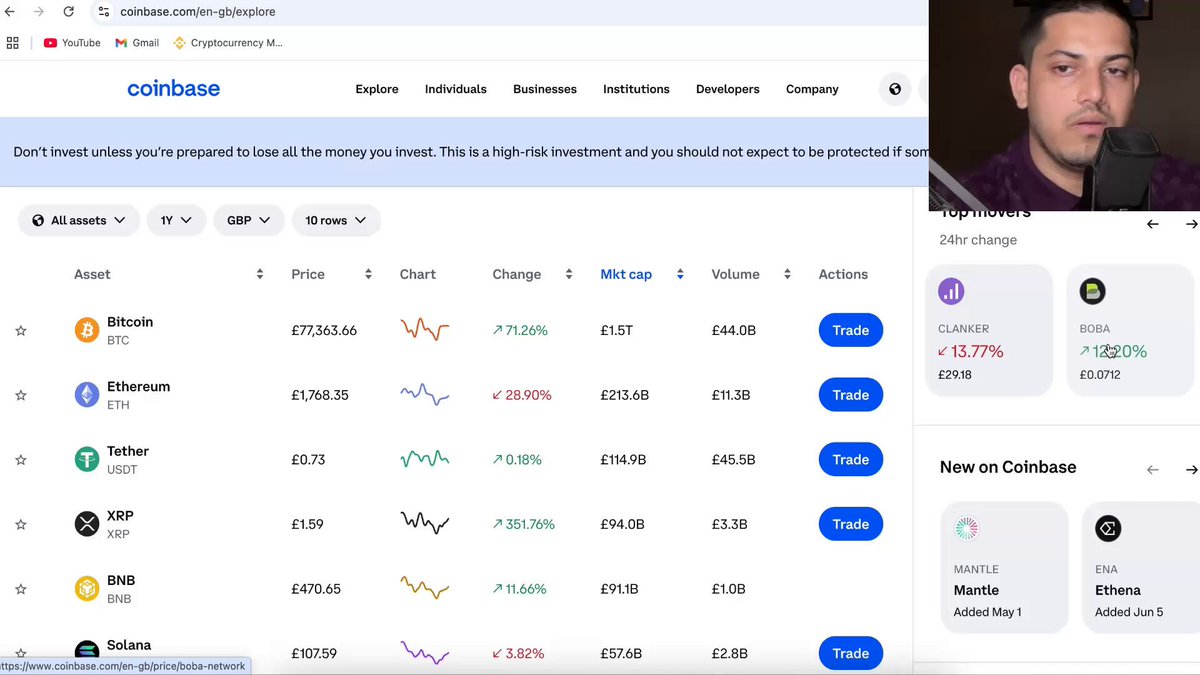Open the Explore menu
Viewport: 1200px width, 675px height.
click(377, 89)
